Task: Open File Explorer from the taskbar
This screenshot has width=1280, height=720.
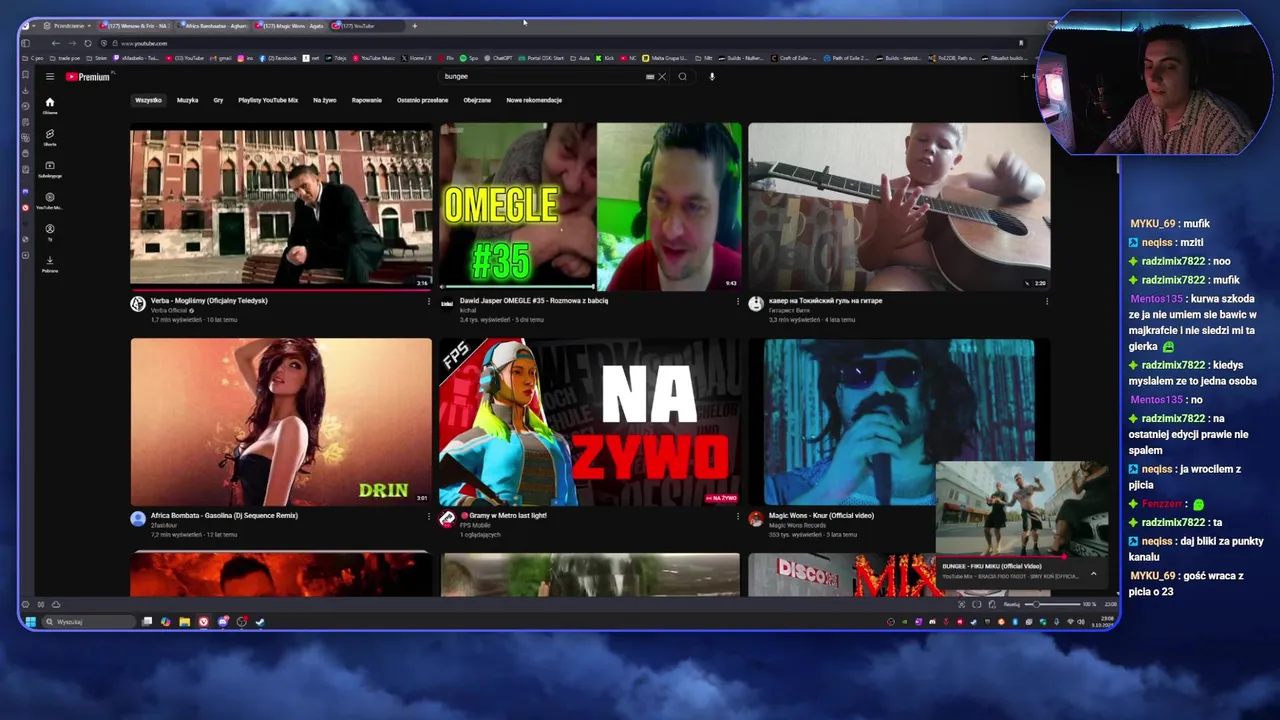Action: point(184,622)
